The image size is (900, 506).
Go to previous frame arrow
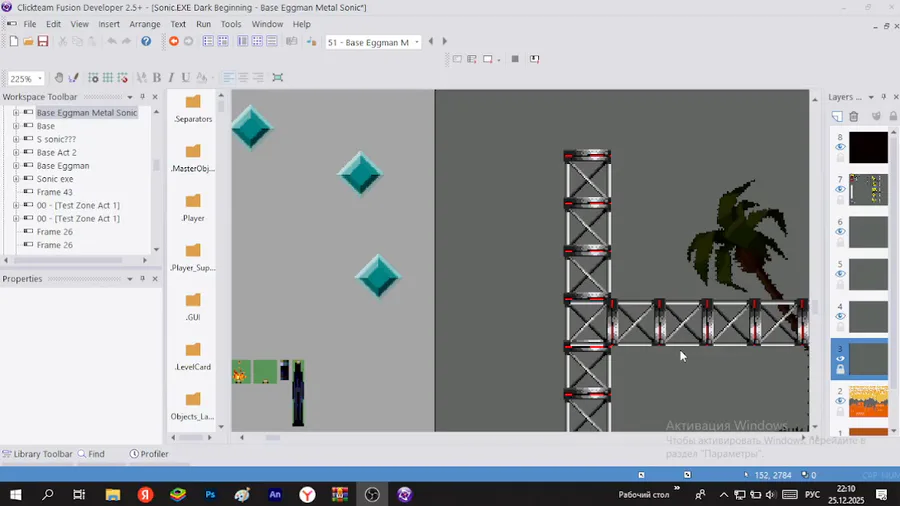pyautogui.click(x=430, y=41)
